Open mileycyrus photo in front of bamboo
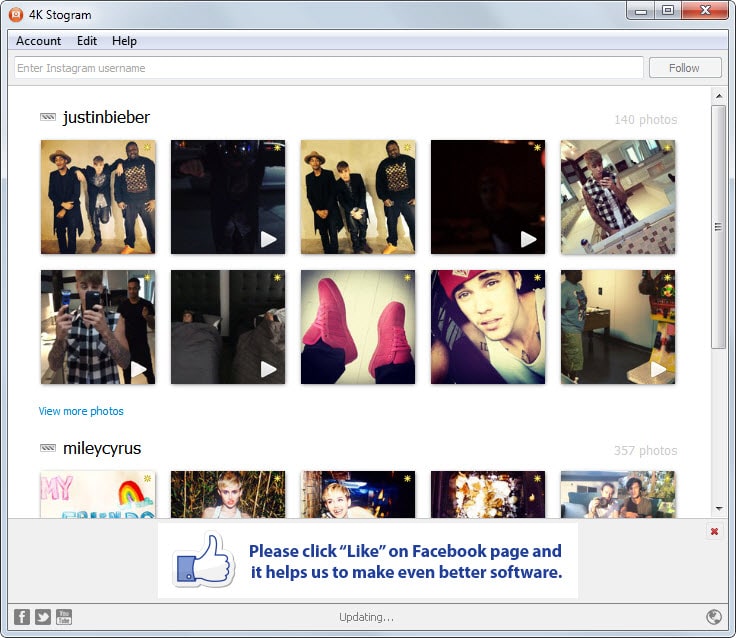 pos(228,494)
